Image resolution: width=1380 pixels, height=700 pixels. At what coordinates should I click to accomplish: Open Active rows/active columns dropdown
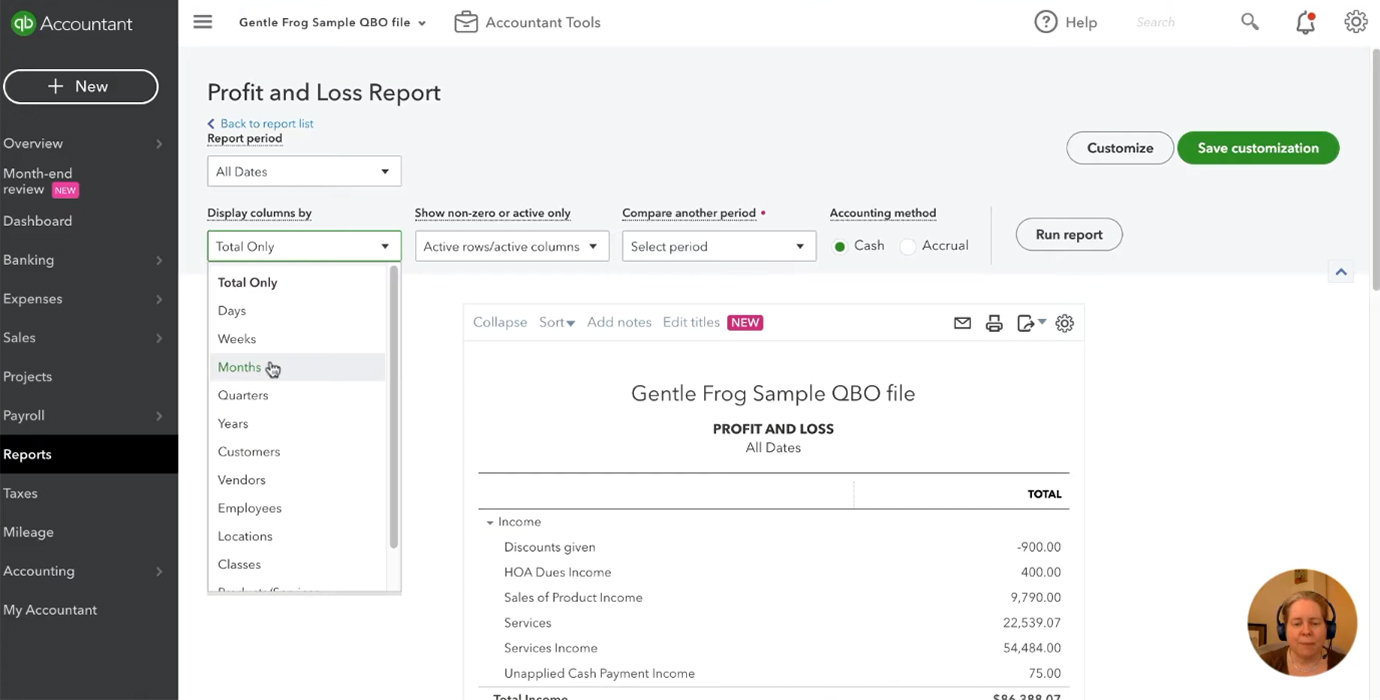(x=512, y=246)
